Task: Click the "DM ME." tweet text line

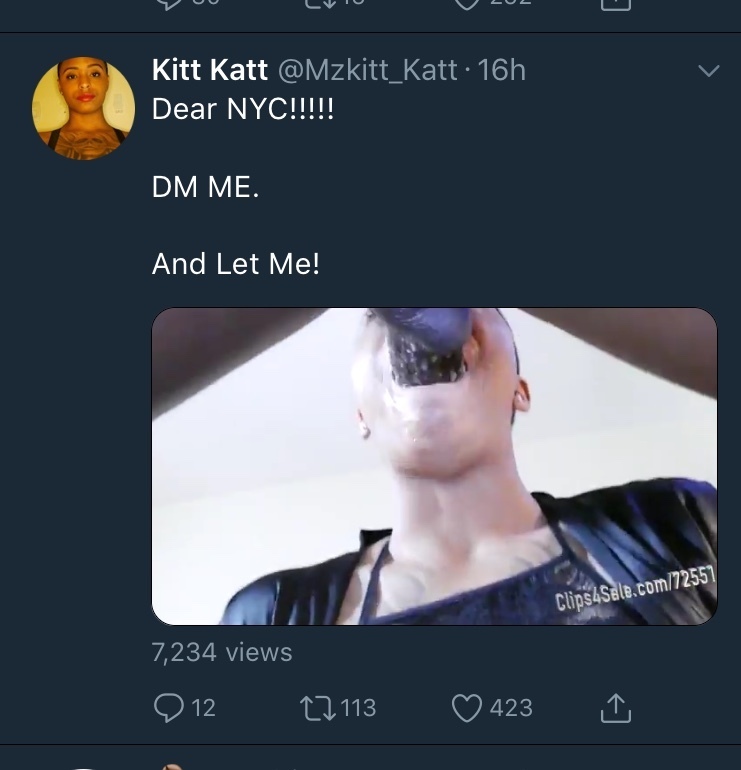Action: pyautogui.click(x=205, y=187)
